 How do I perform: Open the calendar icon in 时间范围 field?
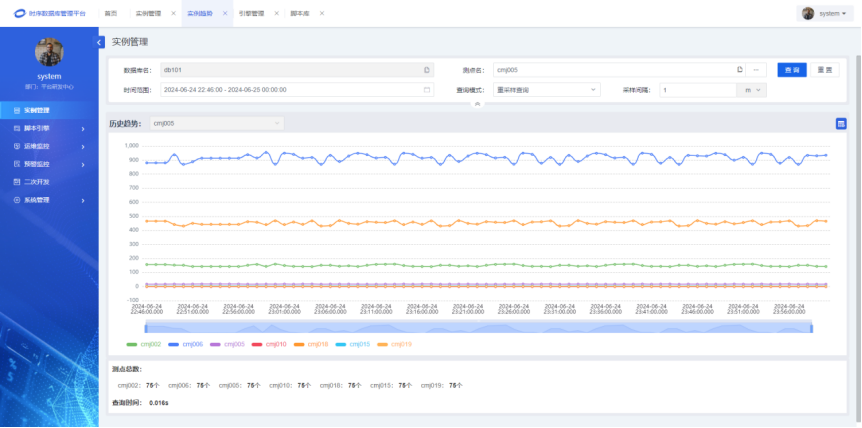pos(427,89)
